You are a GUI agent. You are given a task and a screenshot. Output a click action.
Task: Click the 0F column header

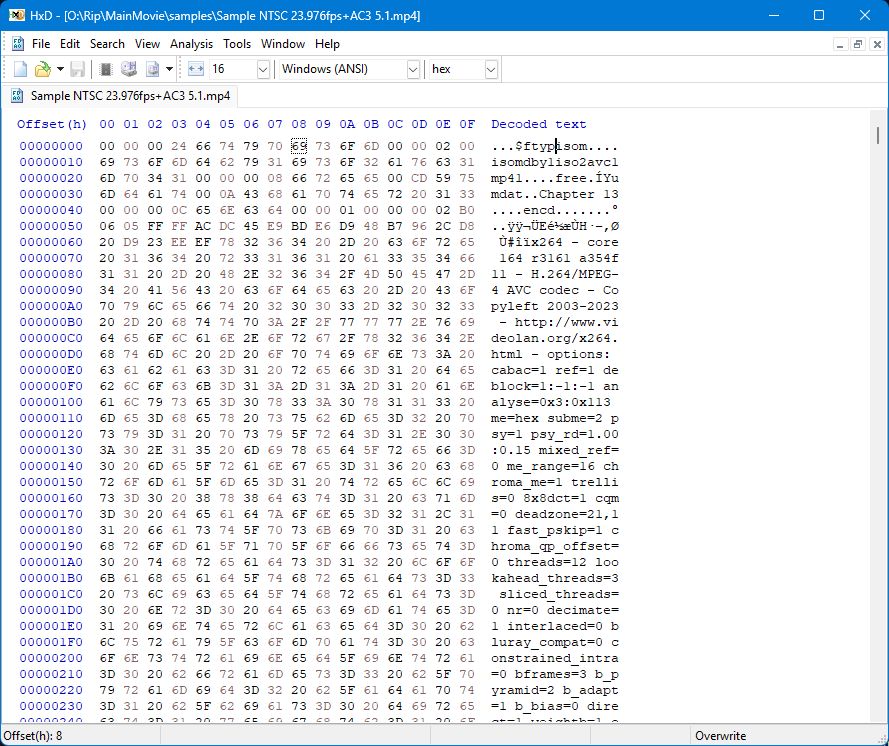(467, 124)
